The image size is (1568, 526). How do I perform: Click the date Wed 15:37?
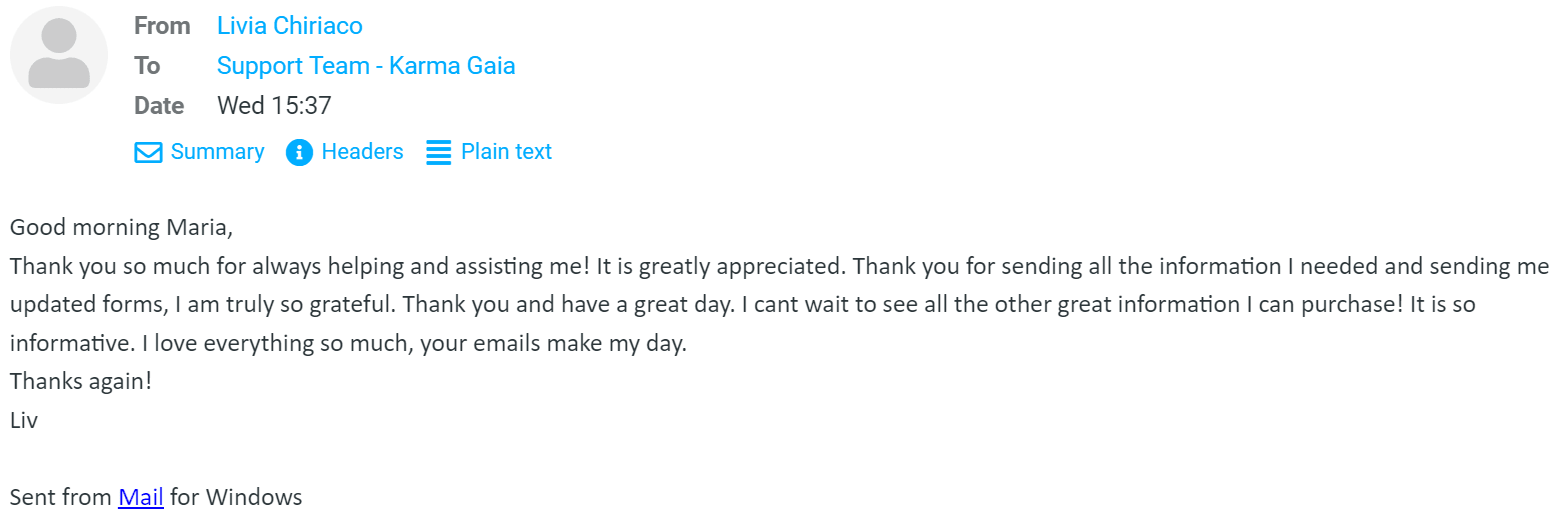point(274,106)
